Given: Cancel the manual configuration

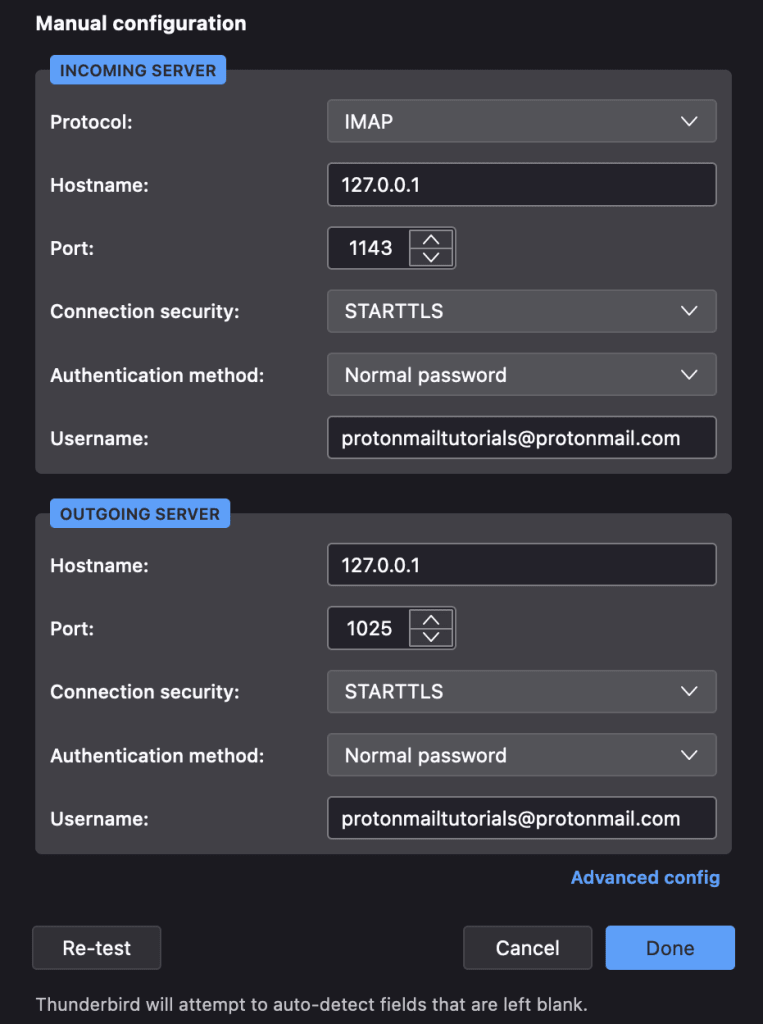Looking at the screenshot, I should coord(527,947).
